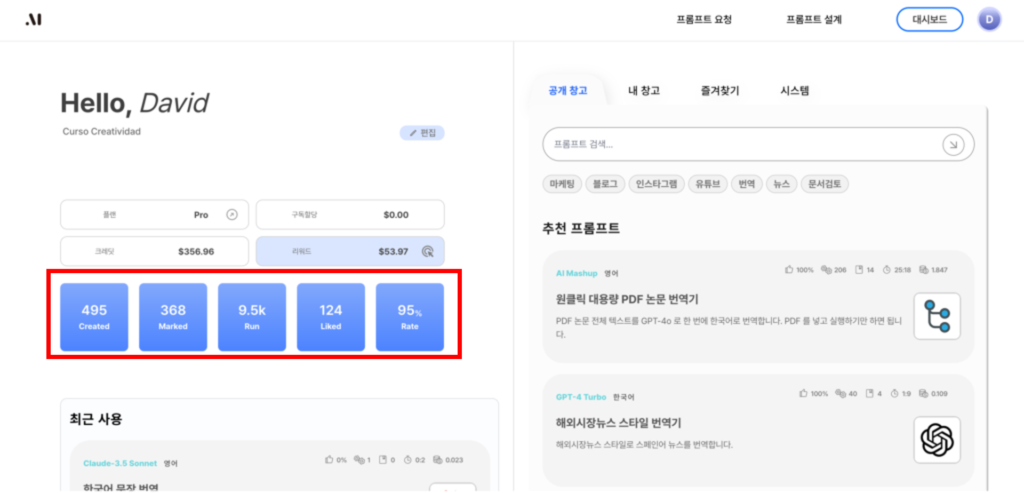
Task: Click the AI Mashup workflow icon
Action: (936, 316)
